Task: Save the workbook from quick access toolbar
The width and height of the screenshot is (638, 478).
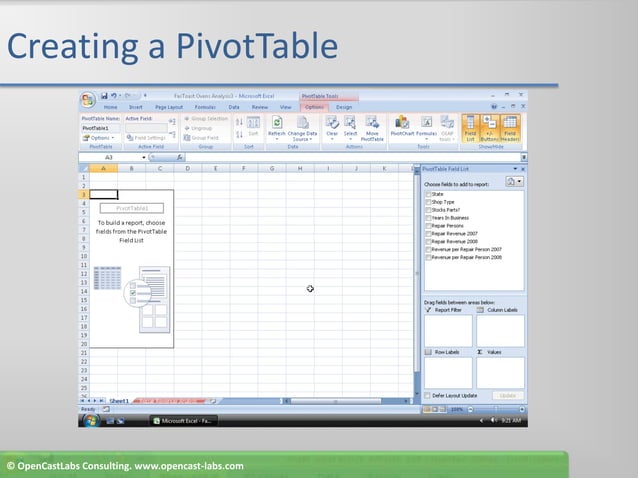Action: tap(104, 96)
